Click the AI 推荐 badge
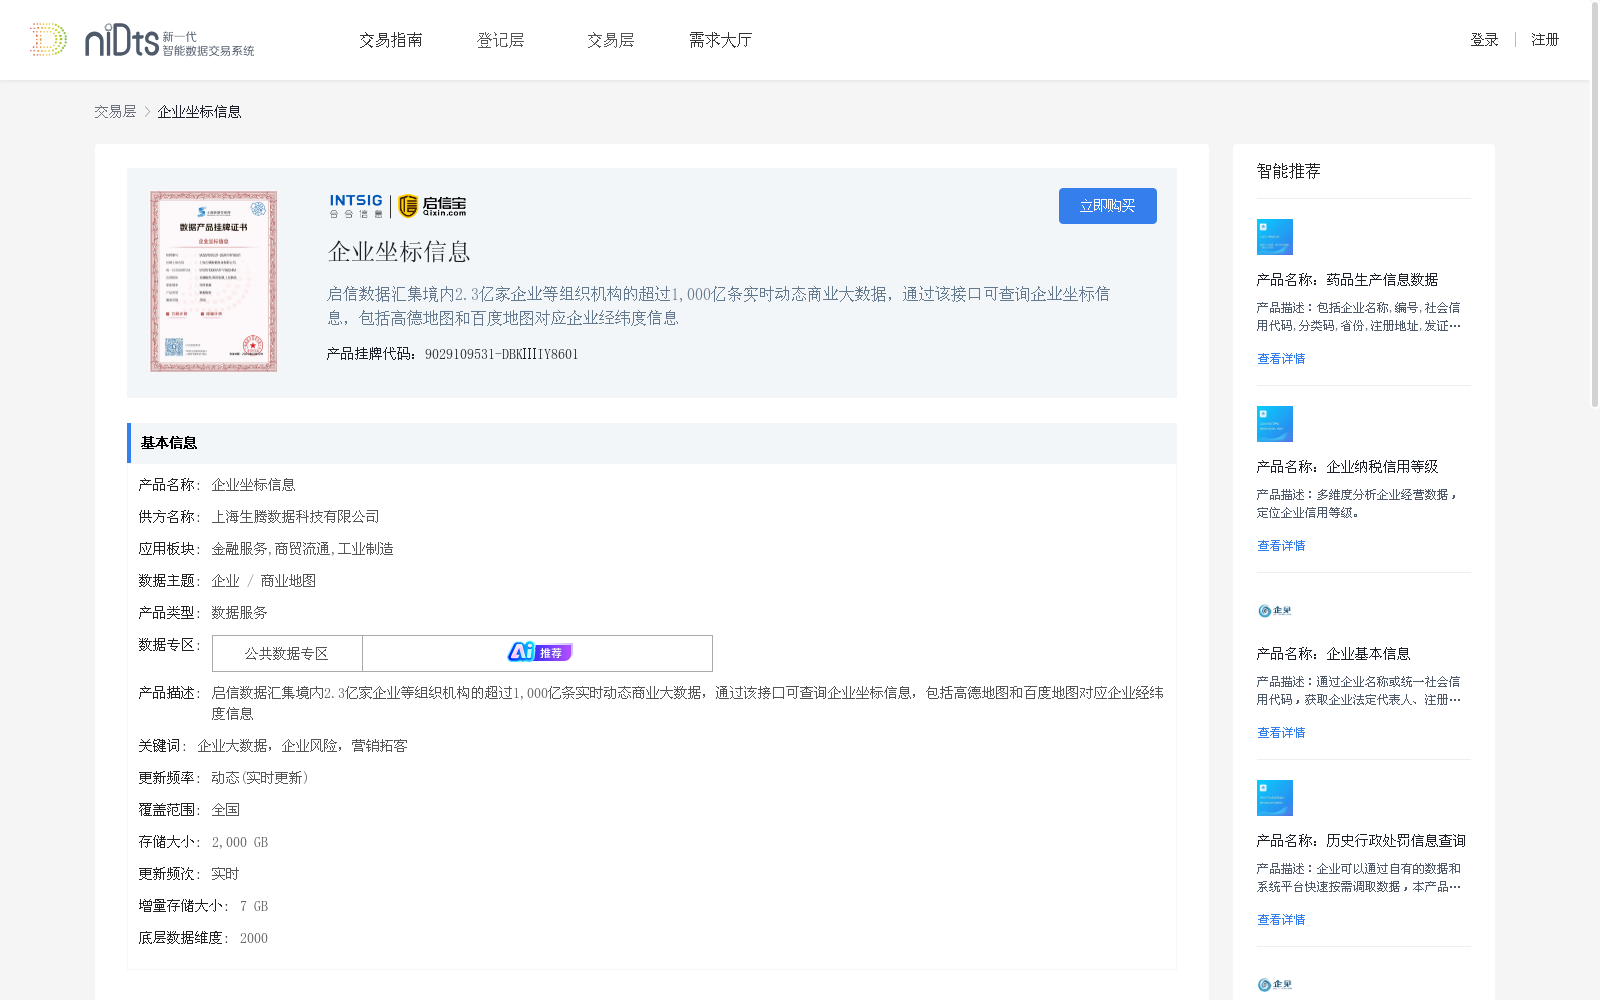The height and width of the screenshot is (1000, 1600). pos(540,653)
